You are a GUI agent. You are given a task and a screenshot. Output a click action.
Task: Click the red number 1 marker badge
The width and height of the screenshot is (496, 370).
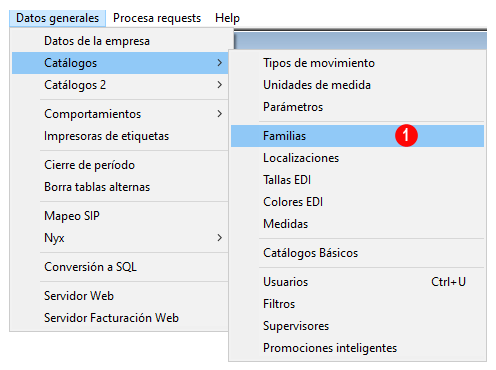click(406, 136)
